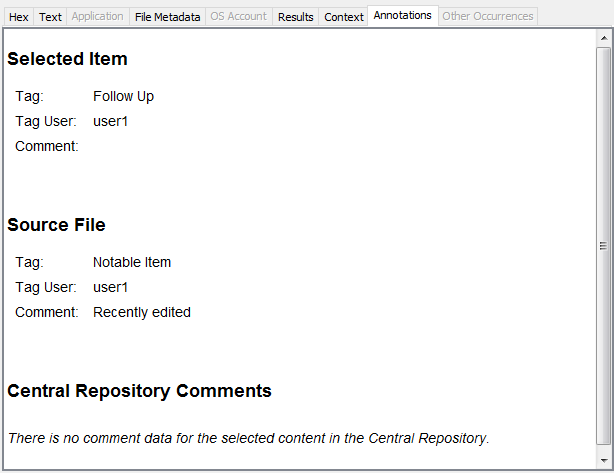The width and height of the screenshot is (614, 473).
Task: Click the Source File heading
Action: (56, 225)
